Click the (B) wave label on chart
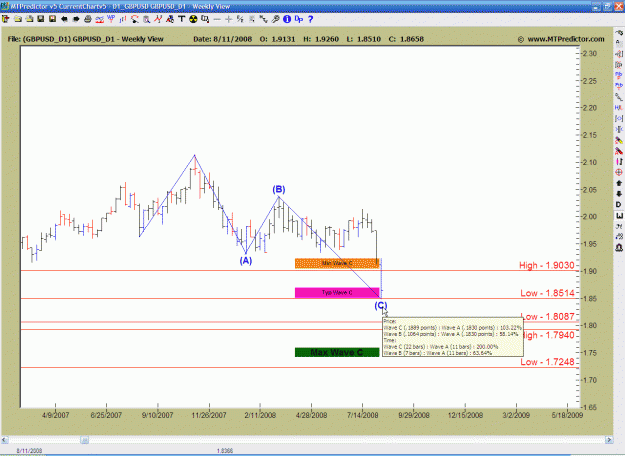Screen dimensions: 625x456 [279, 189]
